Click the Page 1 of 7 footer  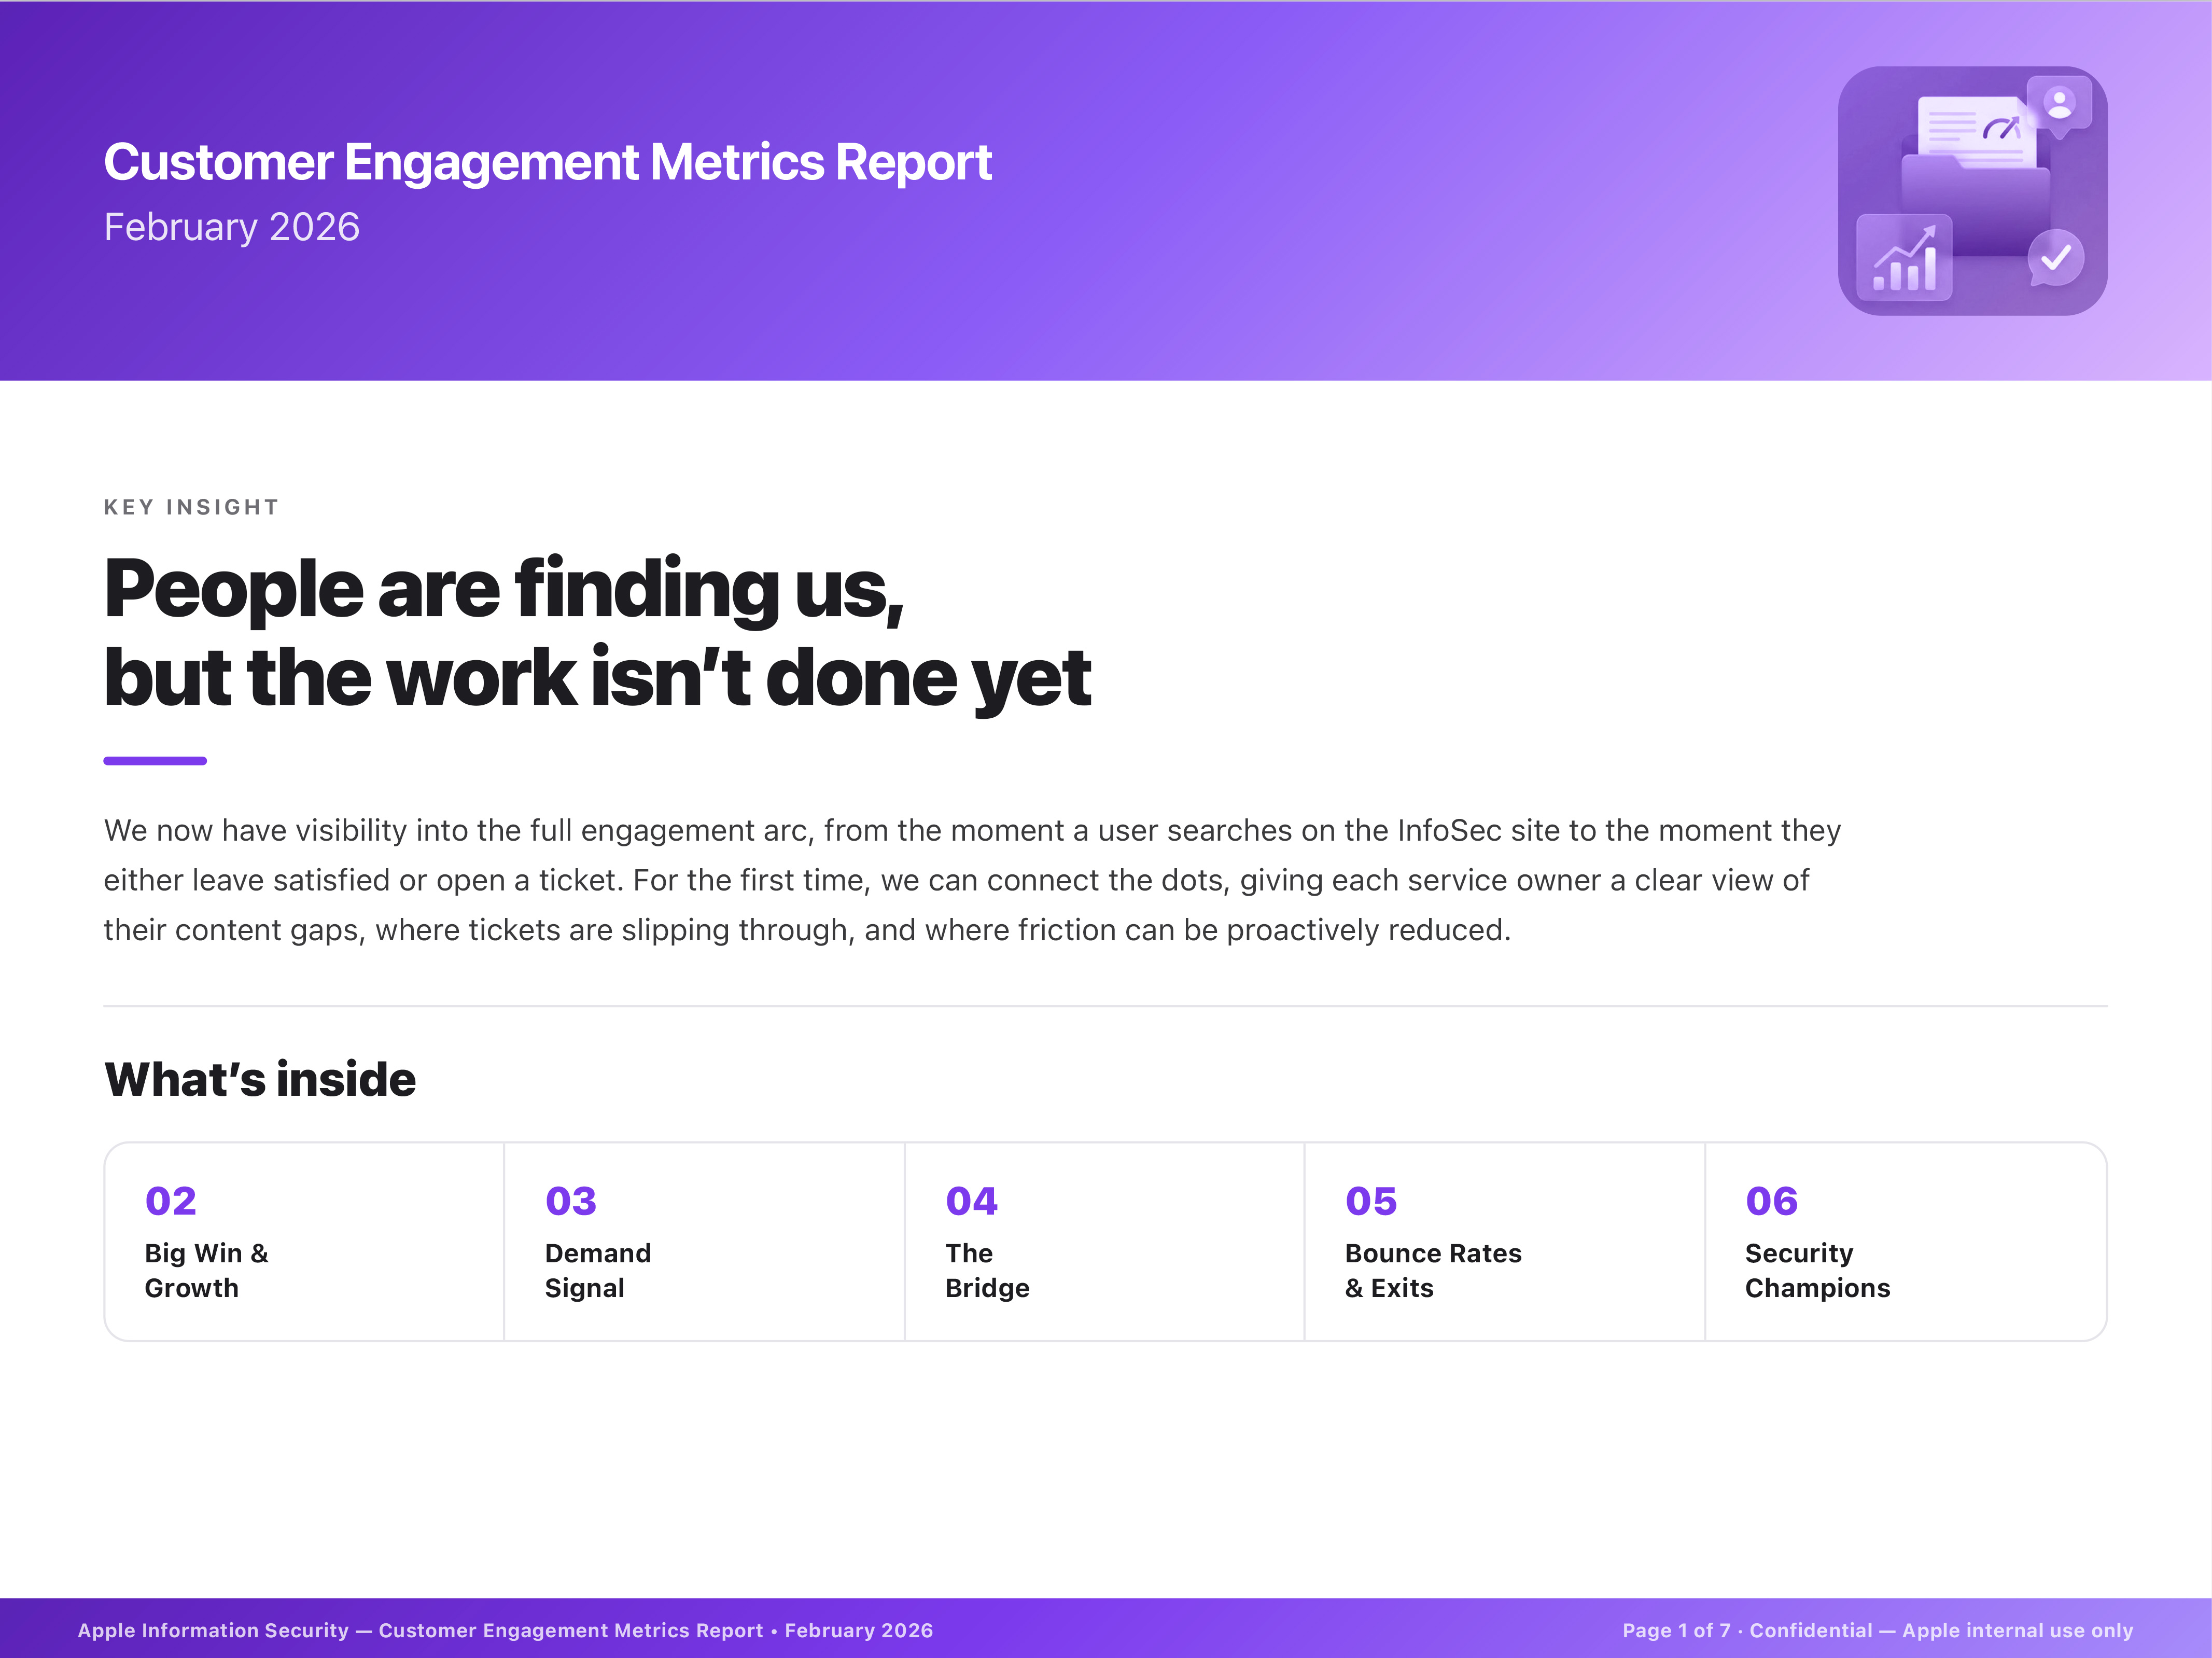coord(1877,1630)
